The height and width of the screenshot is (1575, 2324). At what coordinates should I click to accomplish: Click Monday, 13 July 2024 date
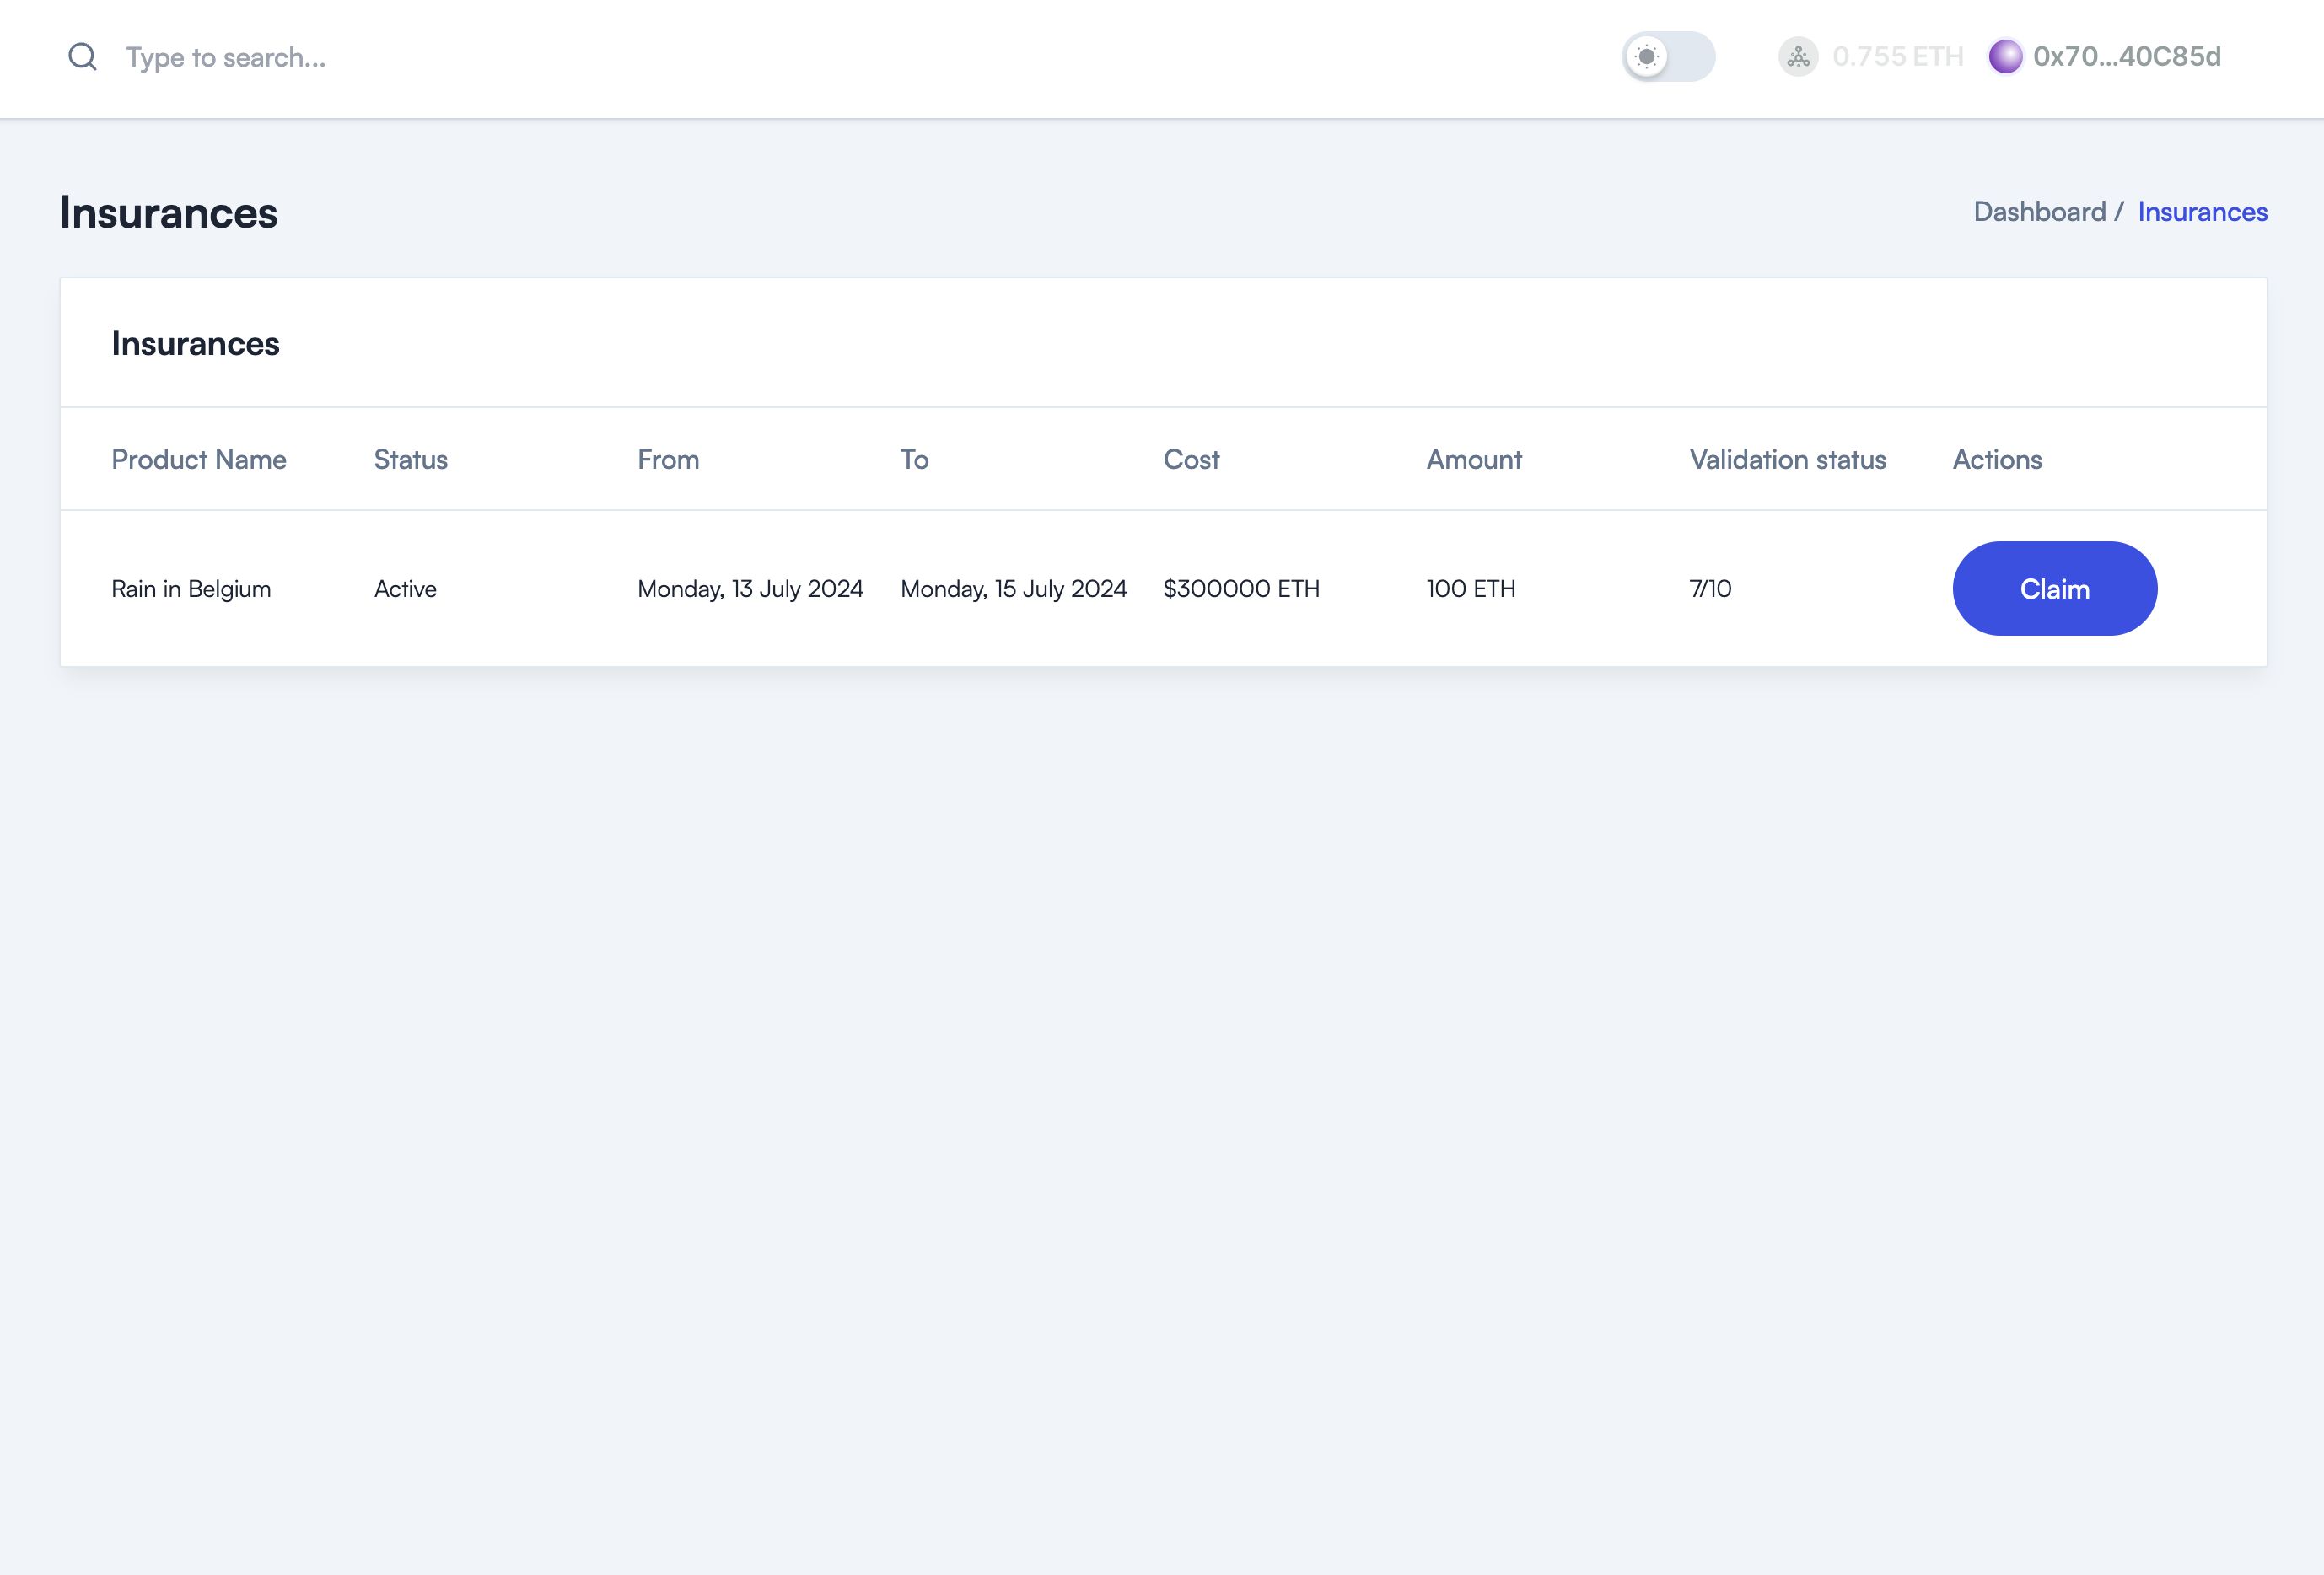click(750, 589)
